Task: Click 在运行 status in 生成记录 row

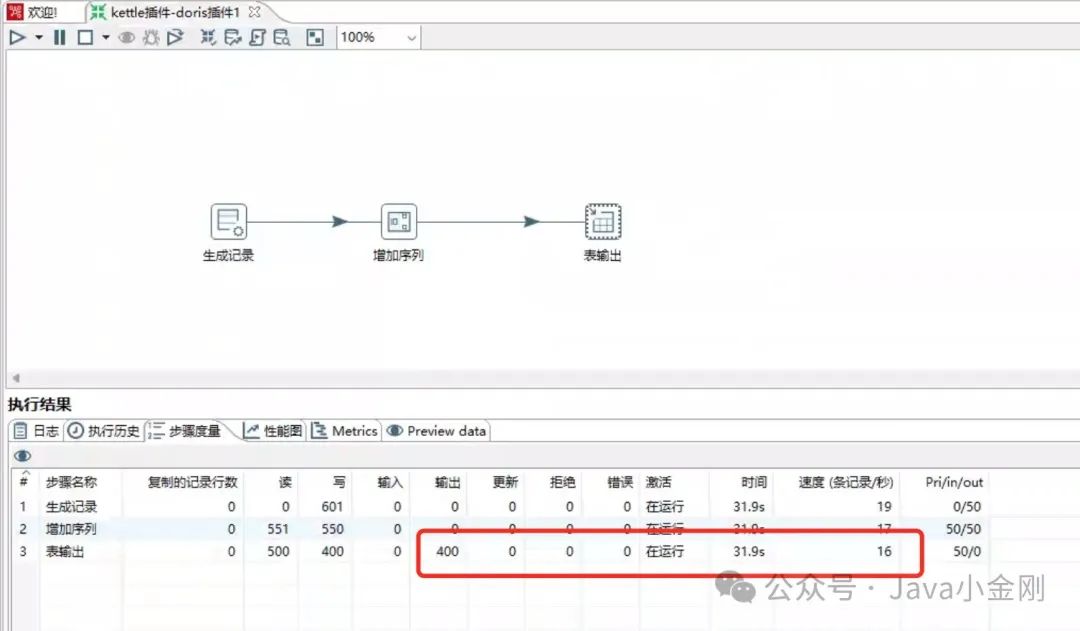Action: pyautogui.click(x=665, y=506)
